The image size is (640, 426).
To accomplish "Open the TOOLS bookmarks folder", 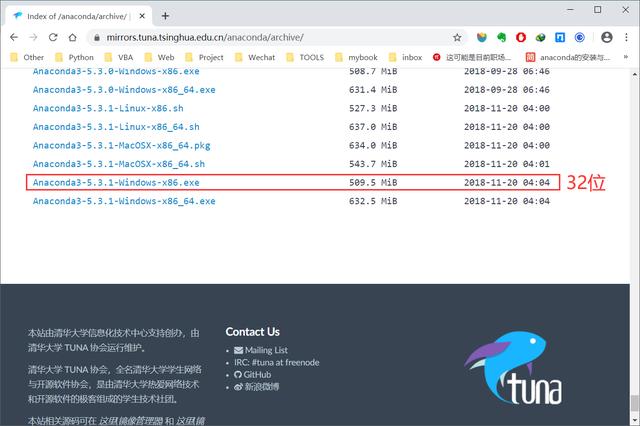I will [x=305, y=58].
